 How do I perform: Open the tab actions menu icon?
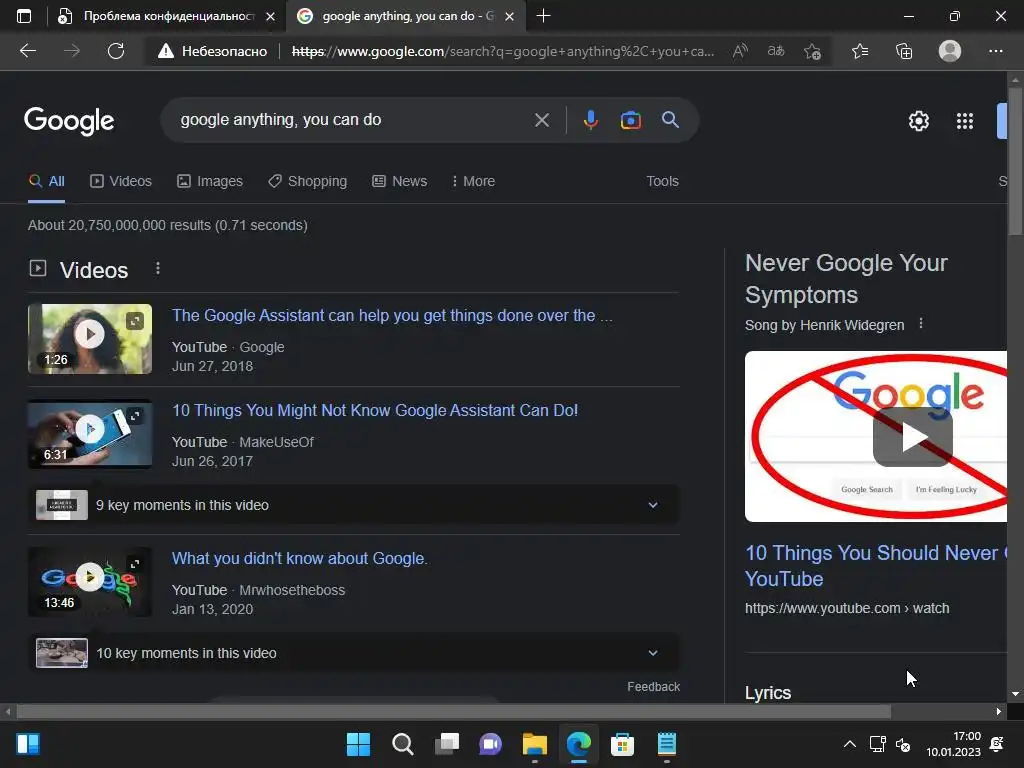coord(24,16)
